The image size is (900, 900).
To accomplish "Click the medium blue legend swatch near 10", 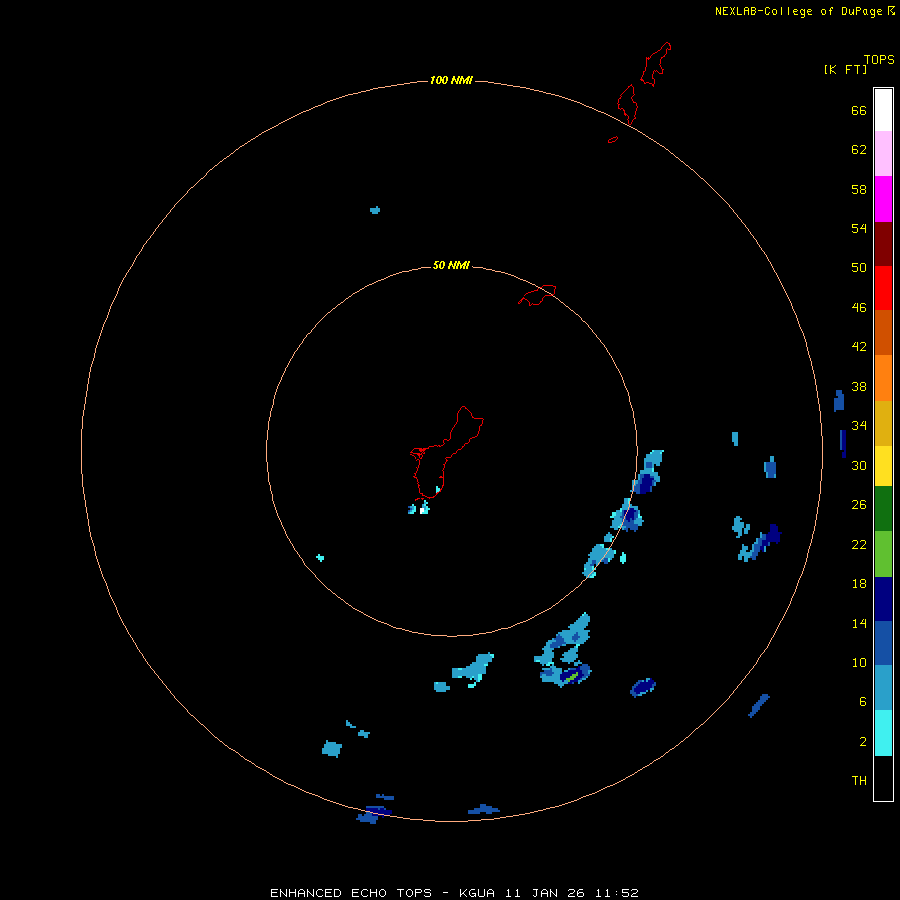I will tap(883, 643).
